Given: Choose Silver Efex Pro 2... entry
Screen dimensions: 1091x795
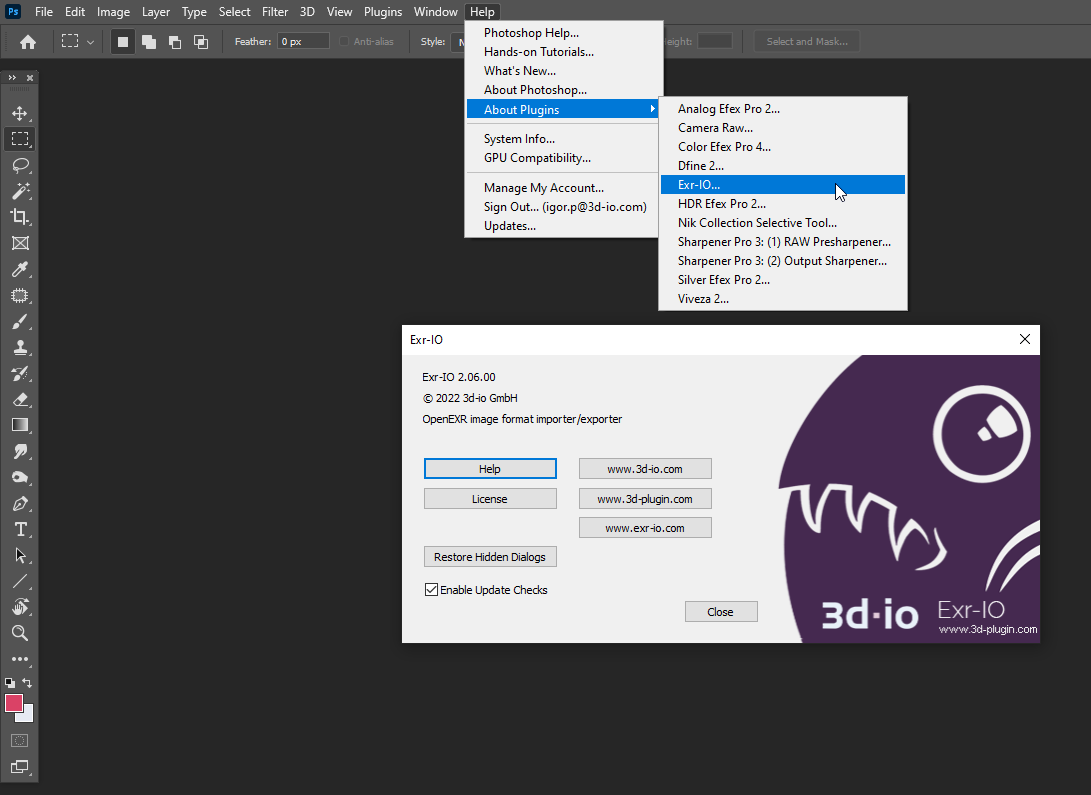Looking at the screenshot, I should coord(783,280).
